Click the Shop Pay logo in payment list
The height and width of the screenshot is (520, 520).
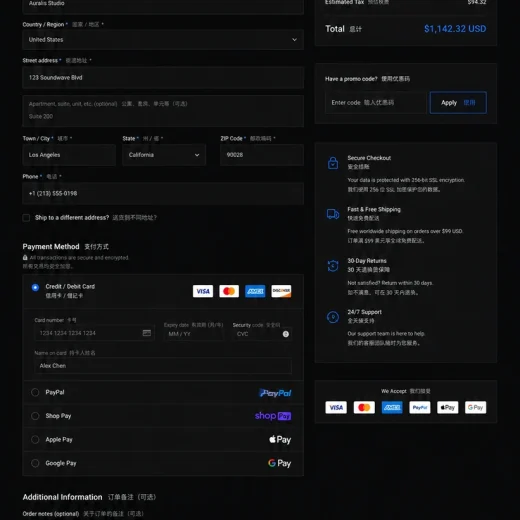[273, 416]
